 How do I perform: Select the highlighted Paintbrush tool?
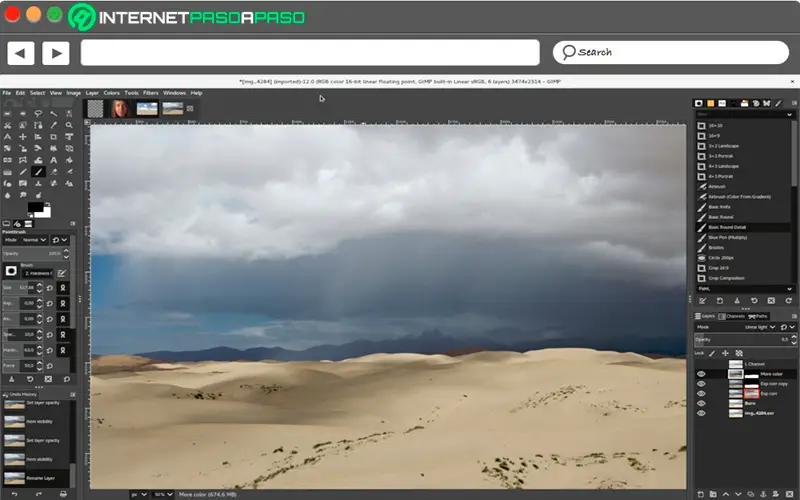point(38,171)
